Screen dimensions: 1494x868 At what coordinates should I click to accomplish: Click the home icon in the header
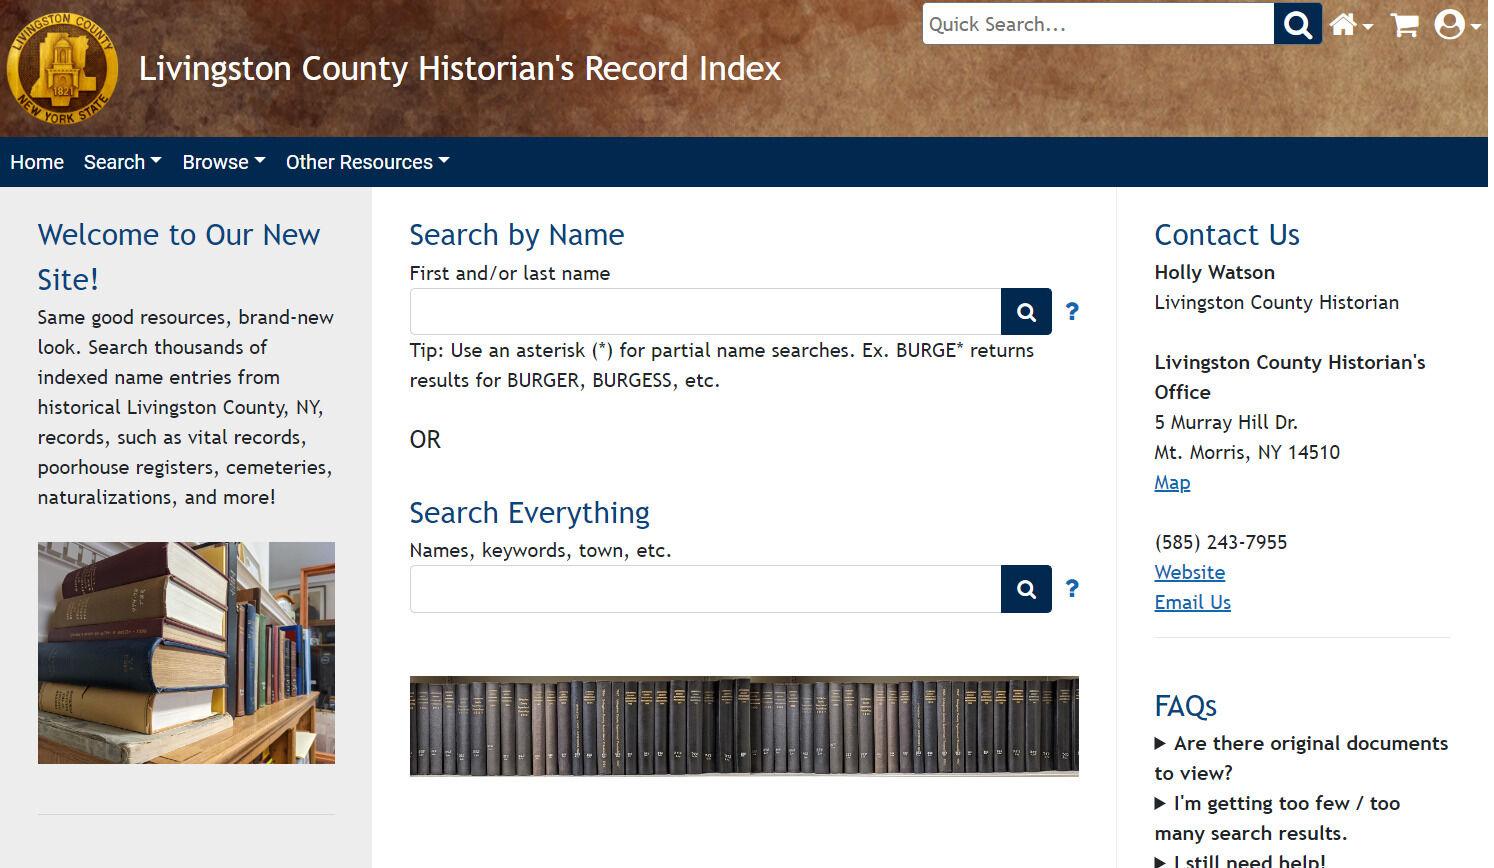1344,24
